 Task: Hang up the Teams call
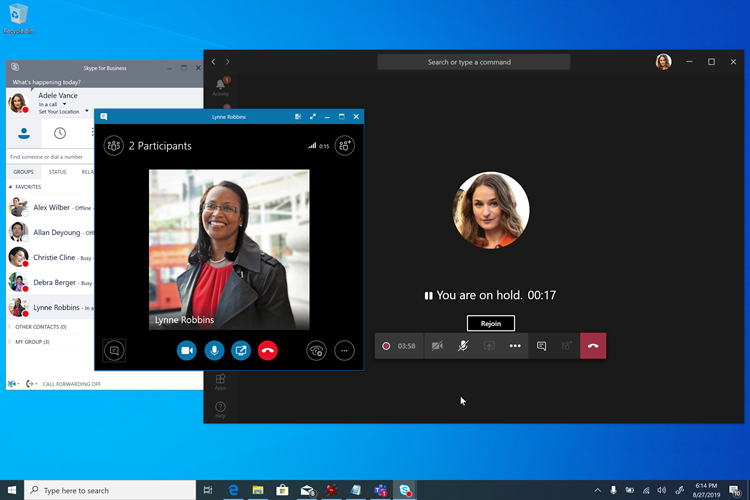(593, 346)
